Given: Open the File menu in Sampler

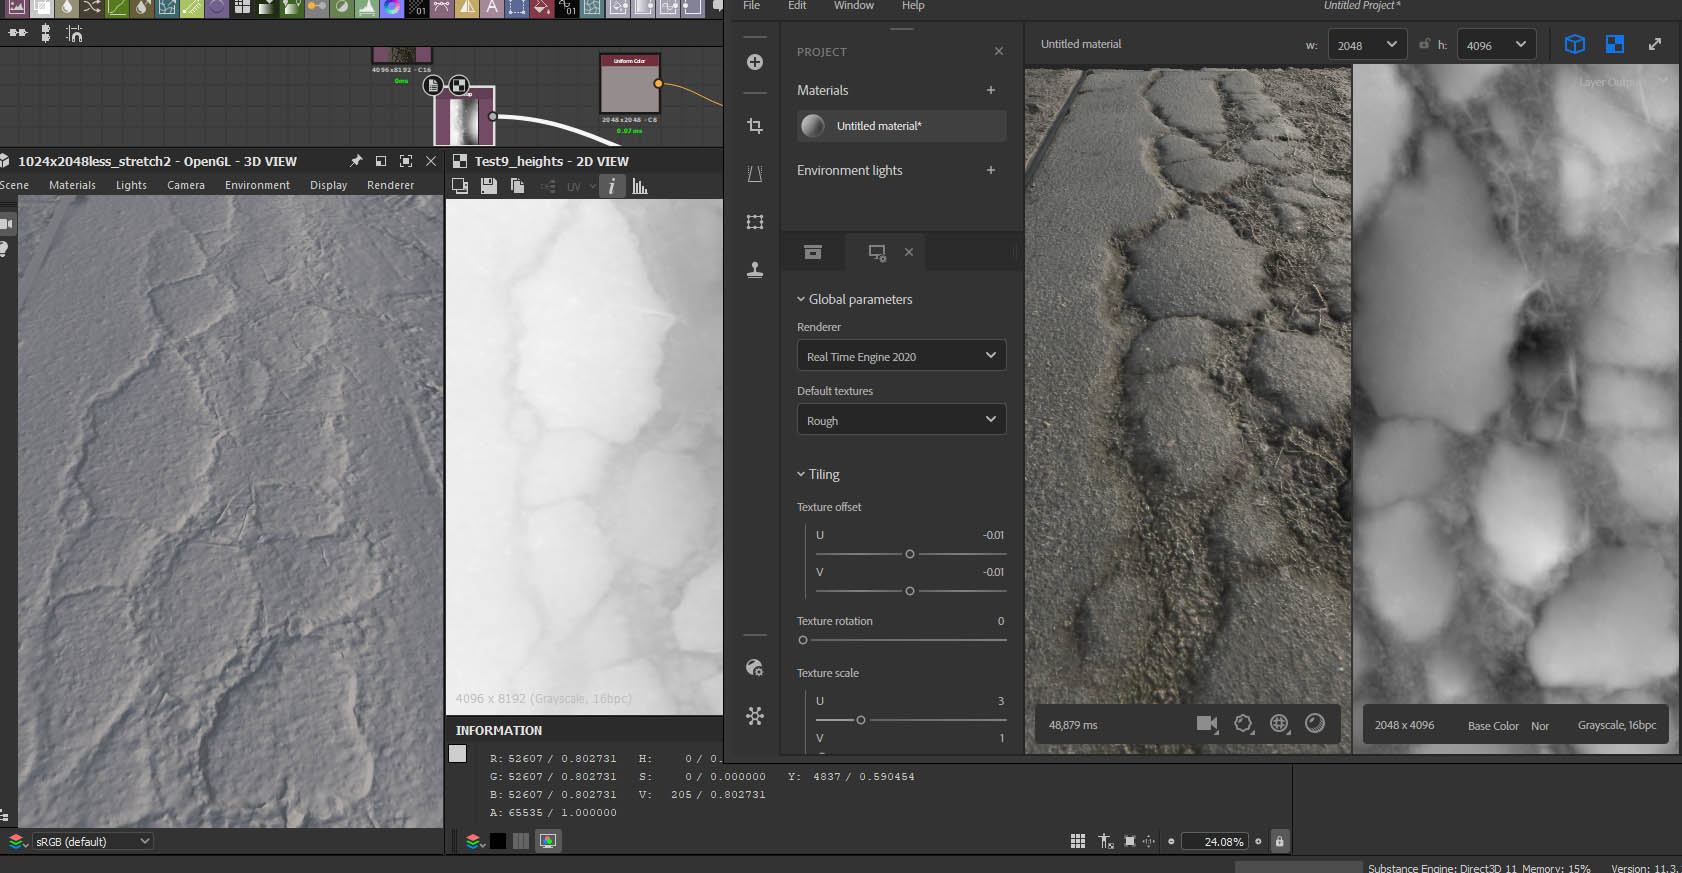Looking at the screenshot, I should (752, 6).
